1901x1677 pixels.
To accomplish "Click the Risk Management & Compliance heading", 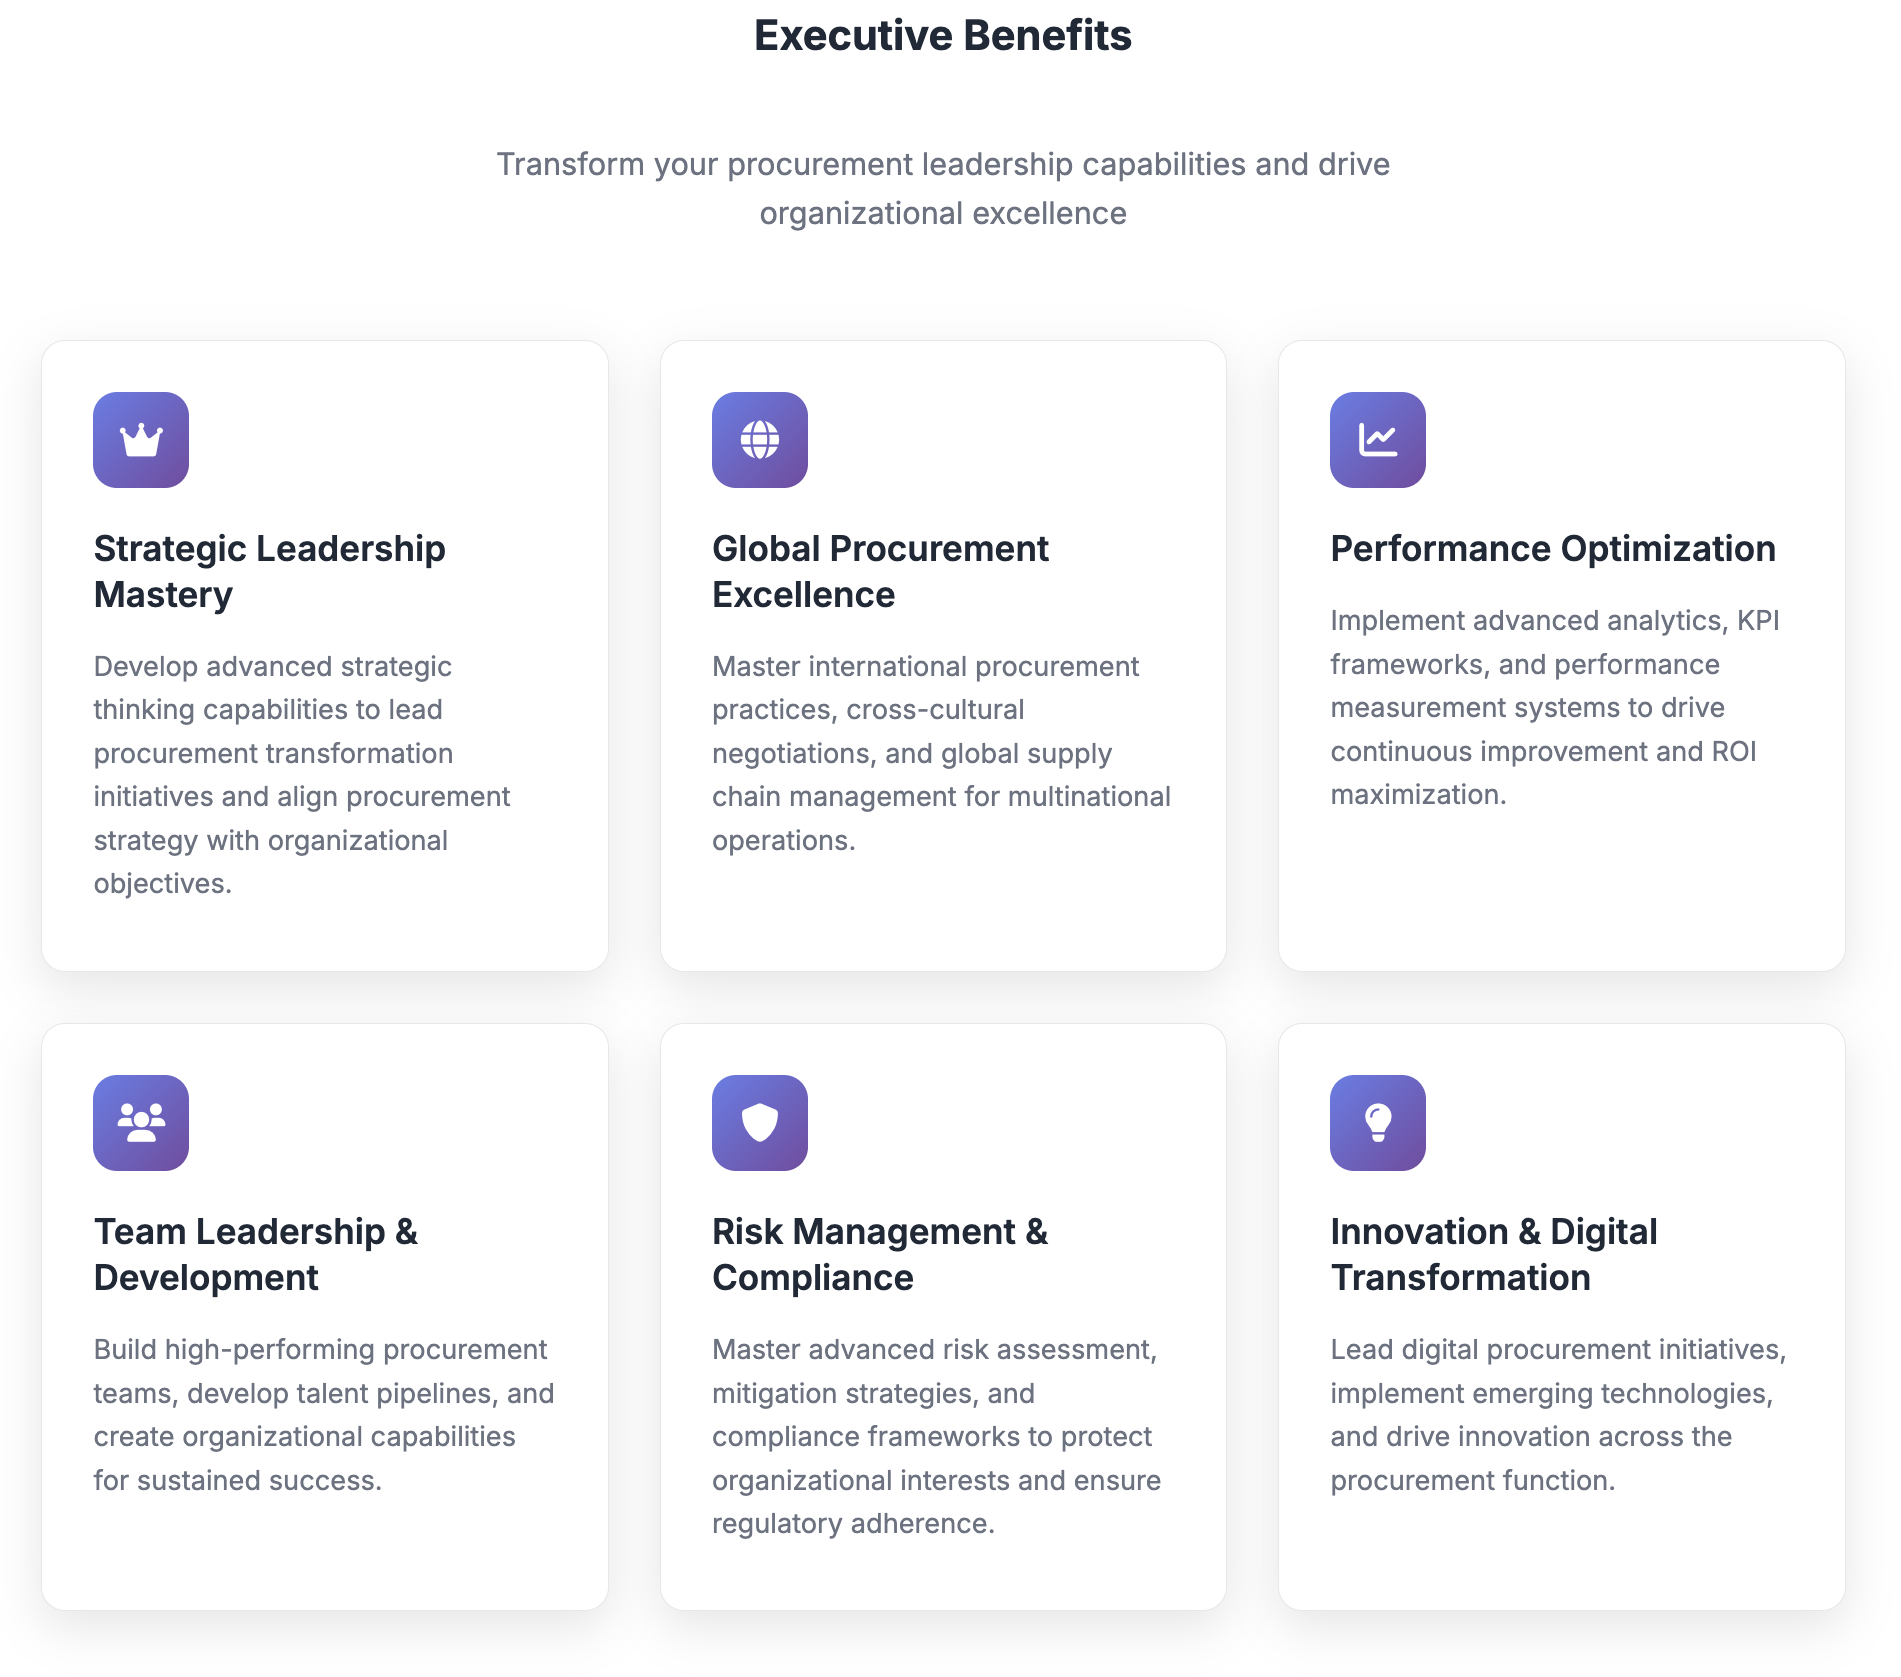I will point(879,1254).
